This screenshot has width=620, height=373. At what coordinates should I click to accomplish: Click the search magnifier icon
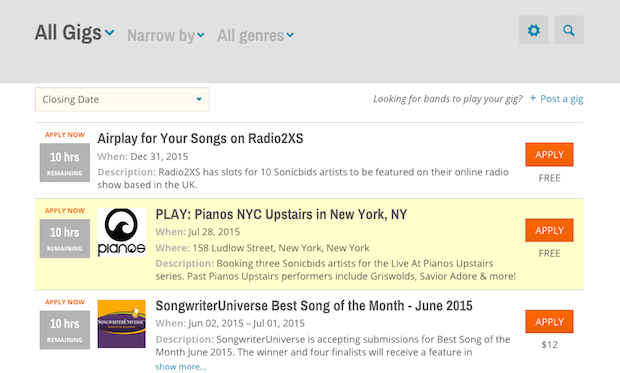(569, 30)
